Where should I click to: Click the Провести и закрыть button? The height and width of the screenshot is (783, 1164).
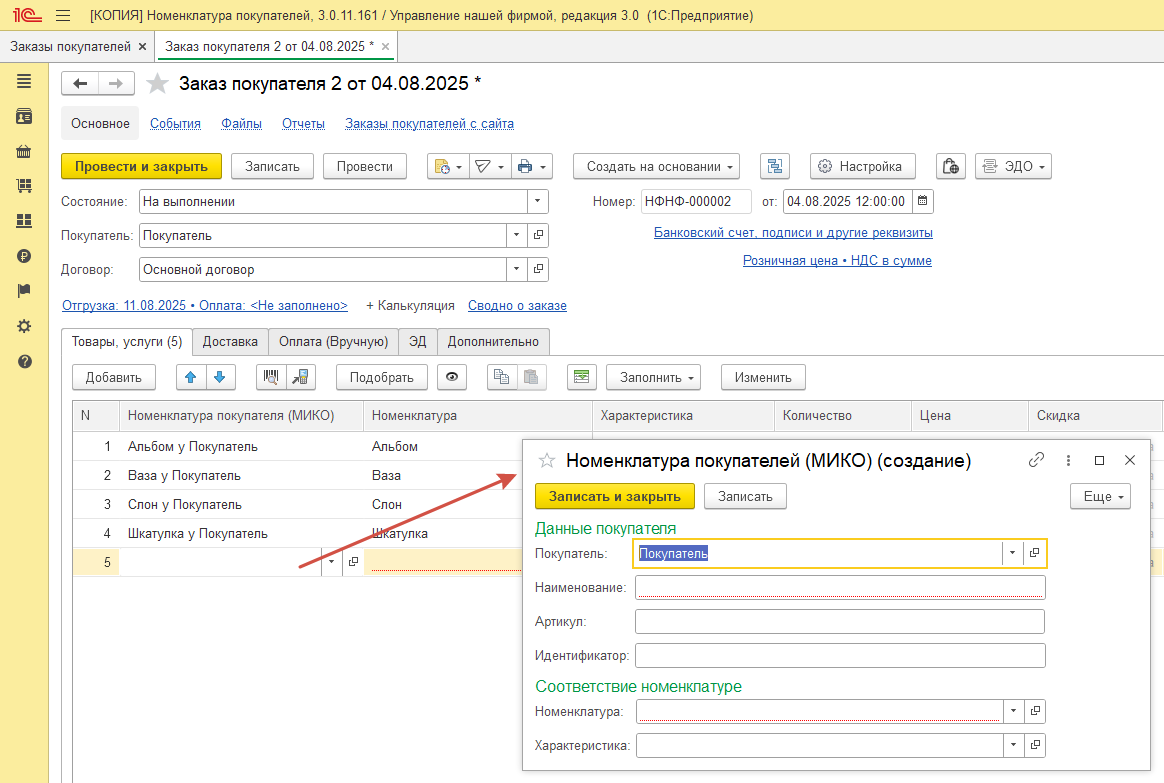click(x=141, y=166)
